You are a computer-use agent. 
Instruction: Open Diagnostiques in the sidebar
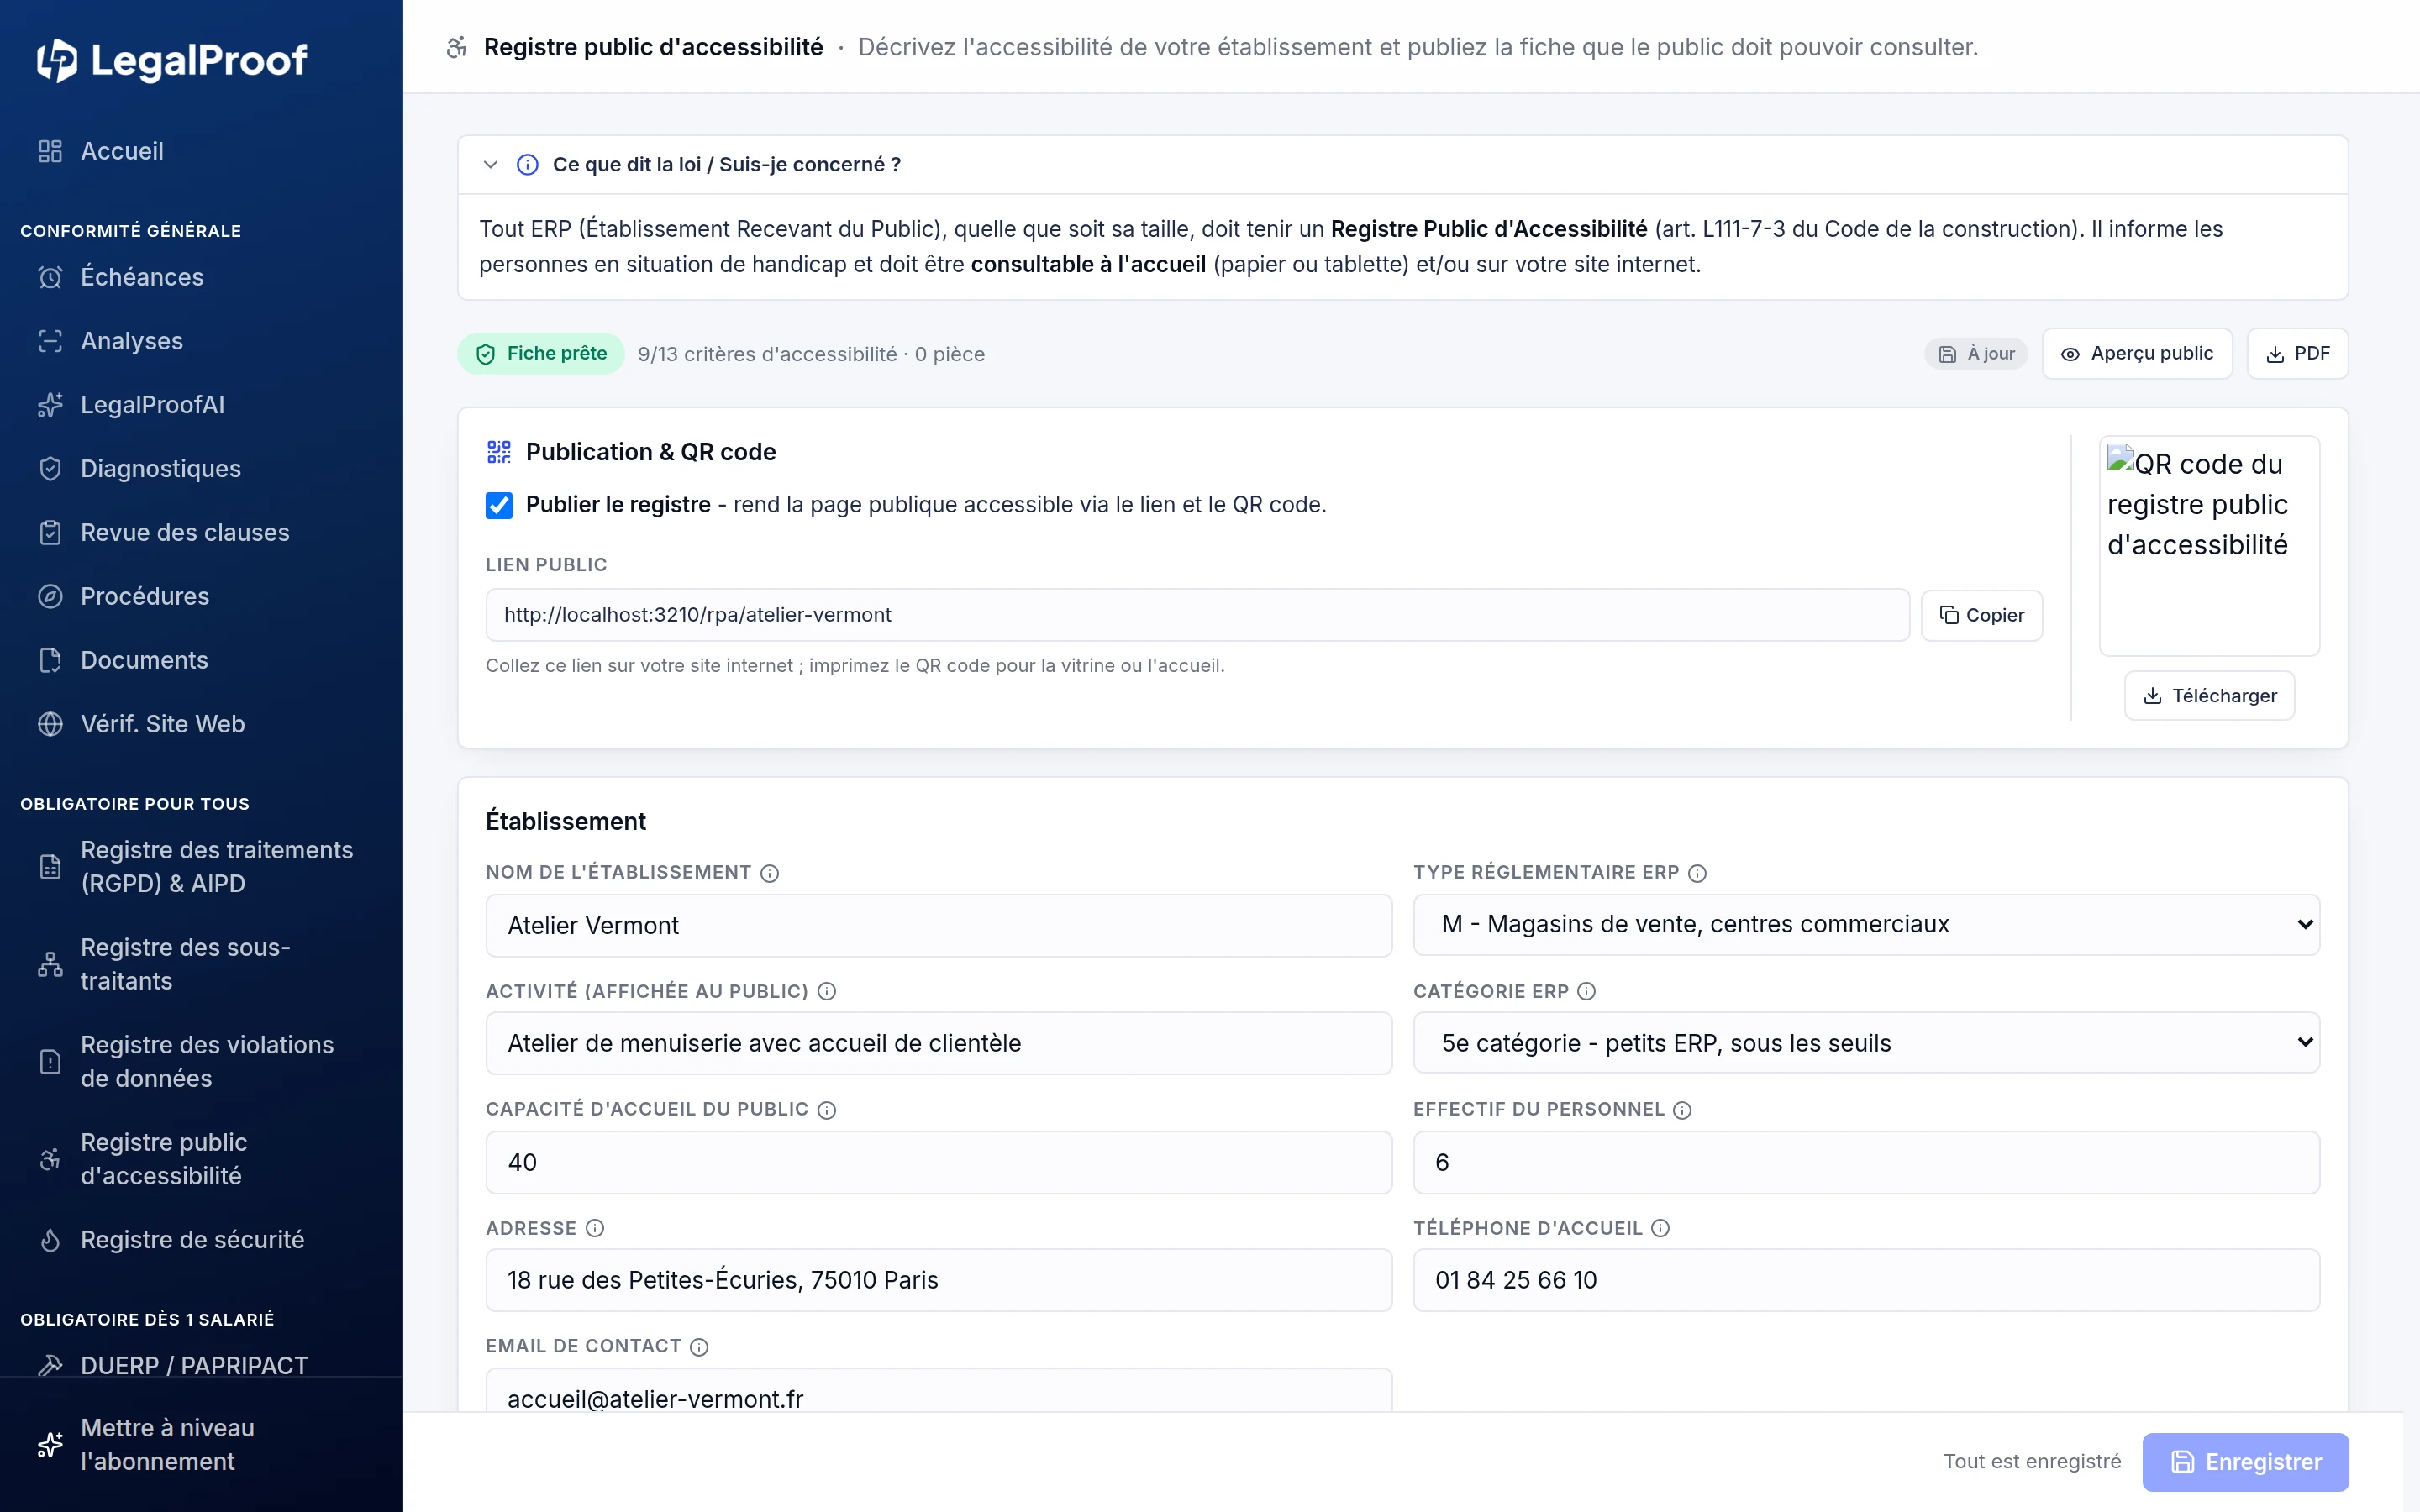click(x=201, y=469)
